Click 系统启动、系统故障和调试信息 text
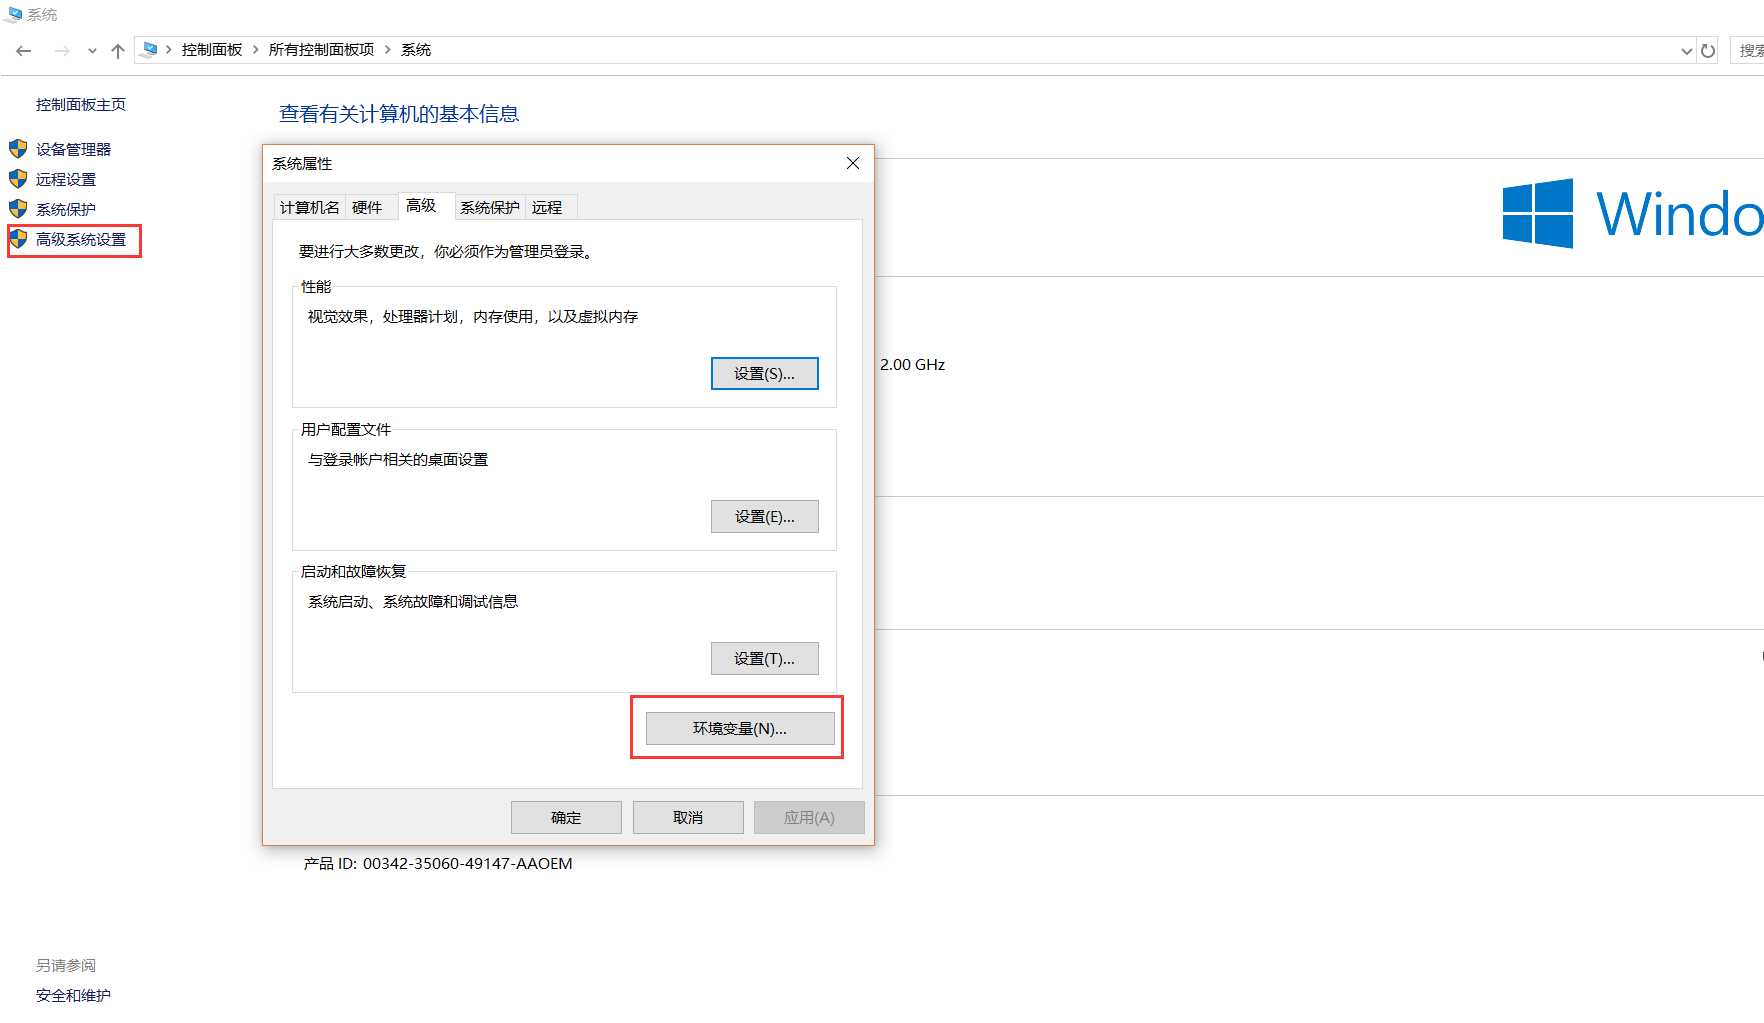The width and height of the screenshot is (1764, 1023). pyautogui.click(x=413, y=602)
